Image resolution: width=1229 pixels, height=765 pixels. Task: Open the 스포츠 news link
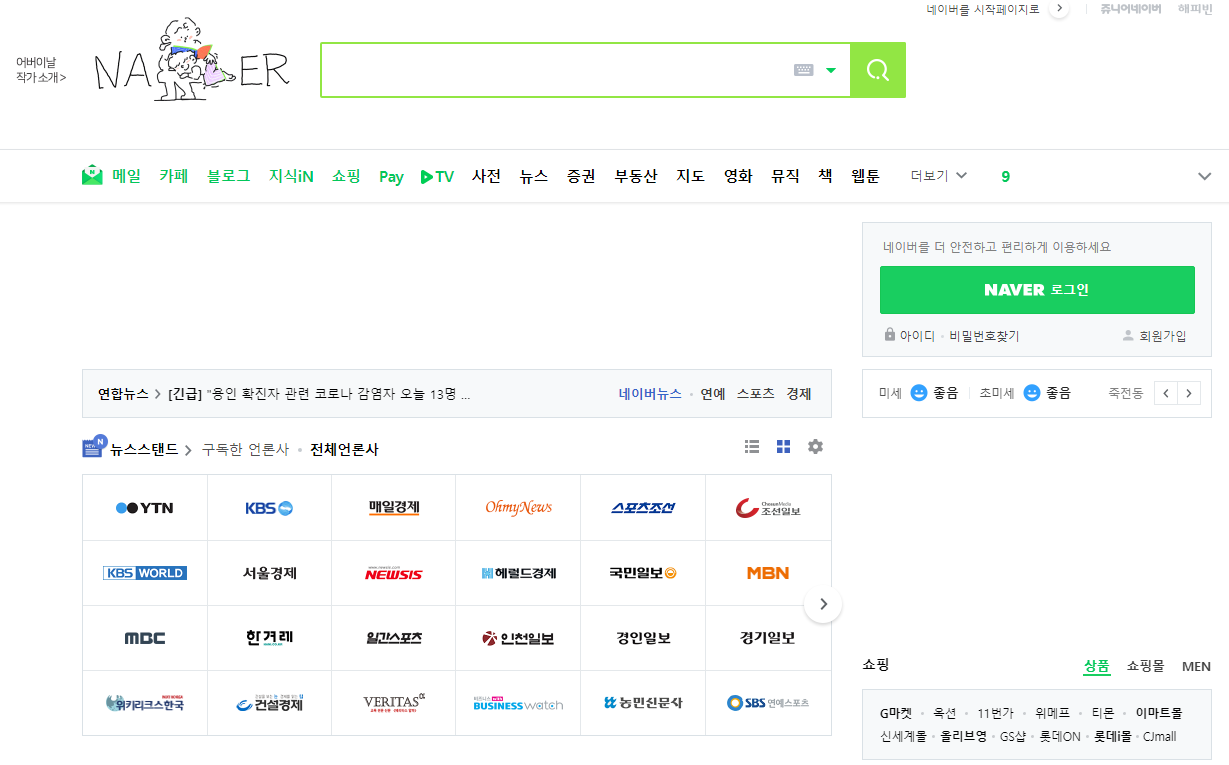coord(756,394)
